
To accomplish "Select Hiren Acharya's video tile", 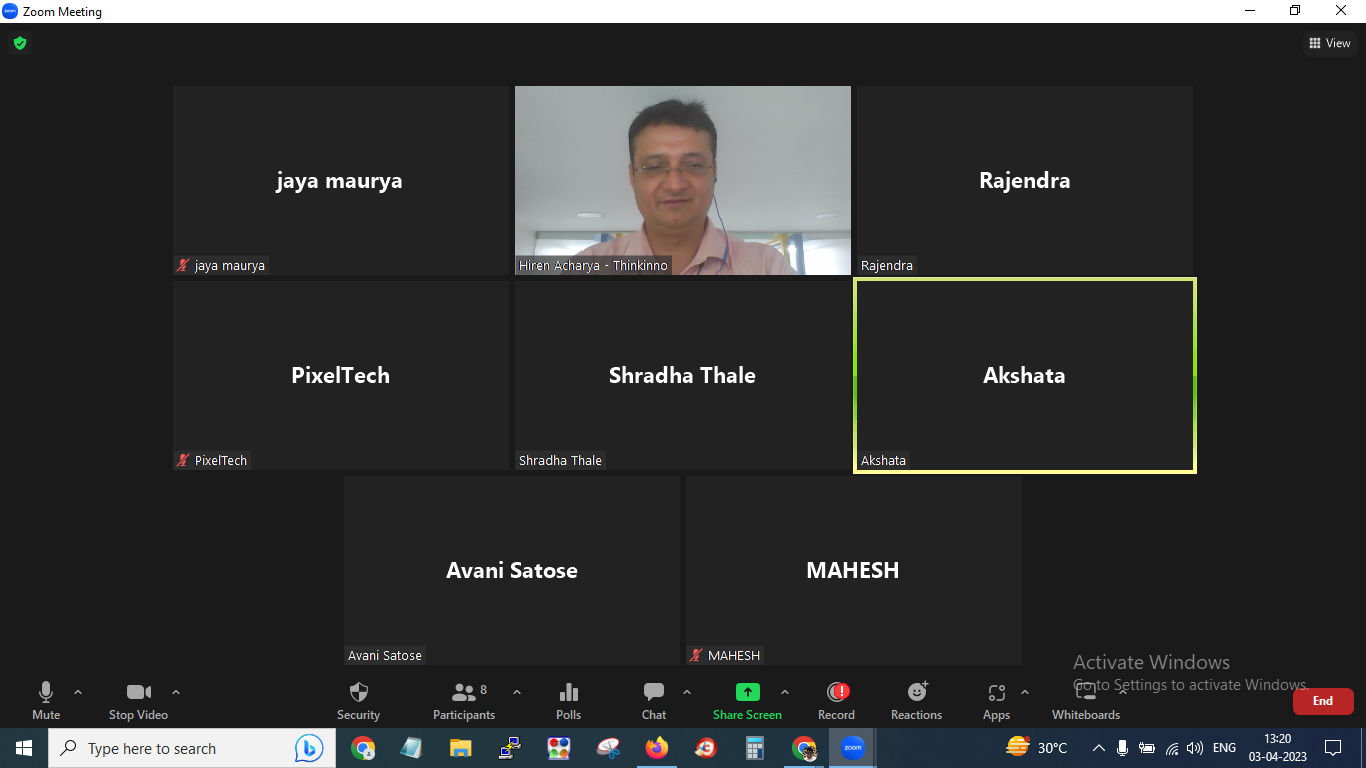I will (683, 180).
